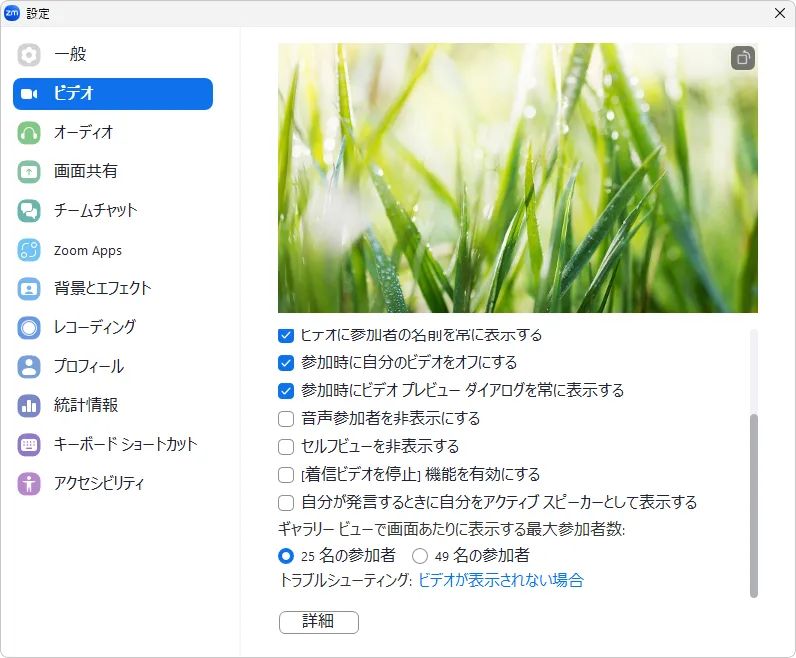Click the Recording circle icon
Screen dimensions: 796x658
pyautogui.click(x=29, y=328)
